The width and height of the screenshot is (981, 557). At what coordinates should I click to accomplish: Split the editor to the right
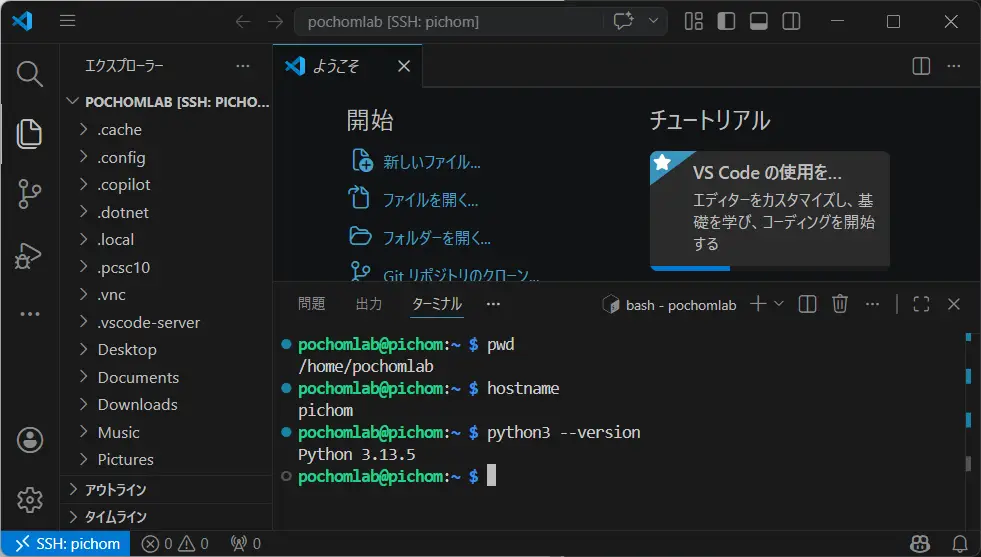pos(922,66)
